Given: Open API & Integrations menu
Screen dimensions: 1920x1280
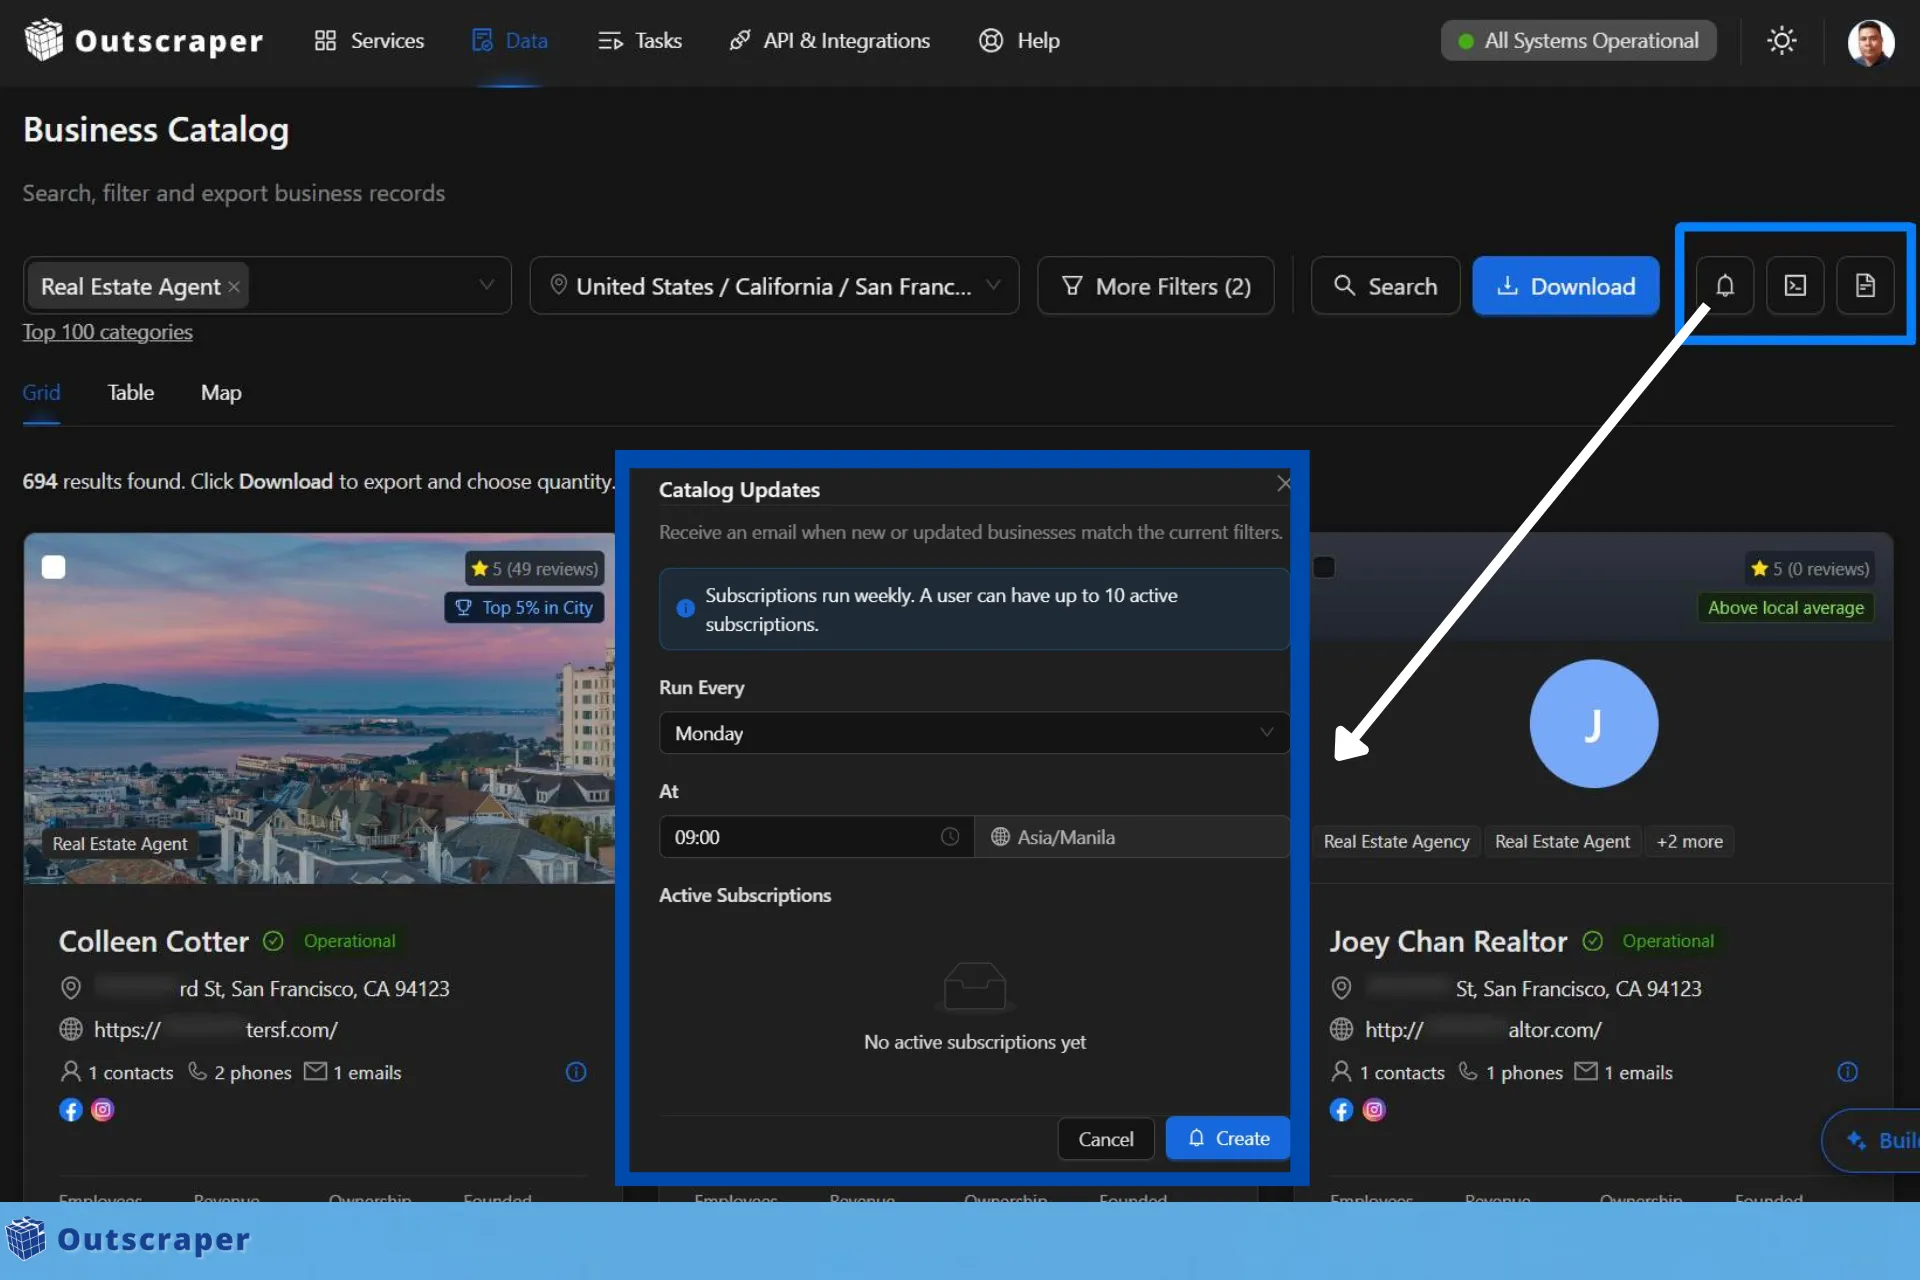Looking at the screenshot, I should pos(830,40).
